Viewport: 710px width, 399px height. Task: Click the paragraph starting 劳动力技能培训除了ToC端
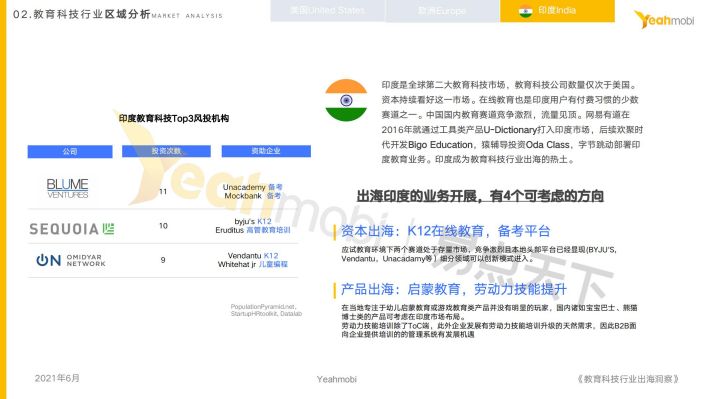[489, 330]
